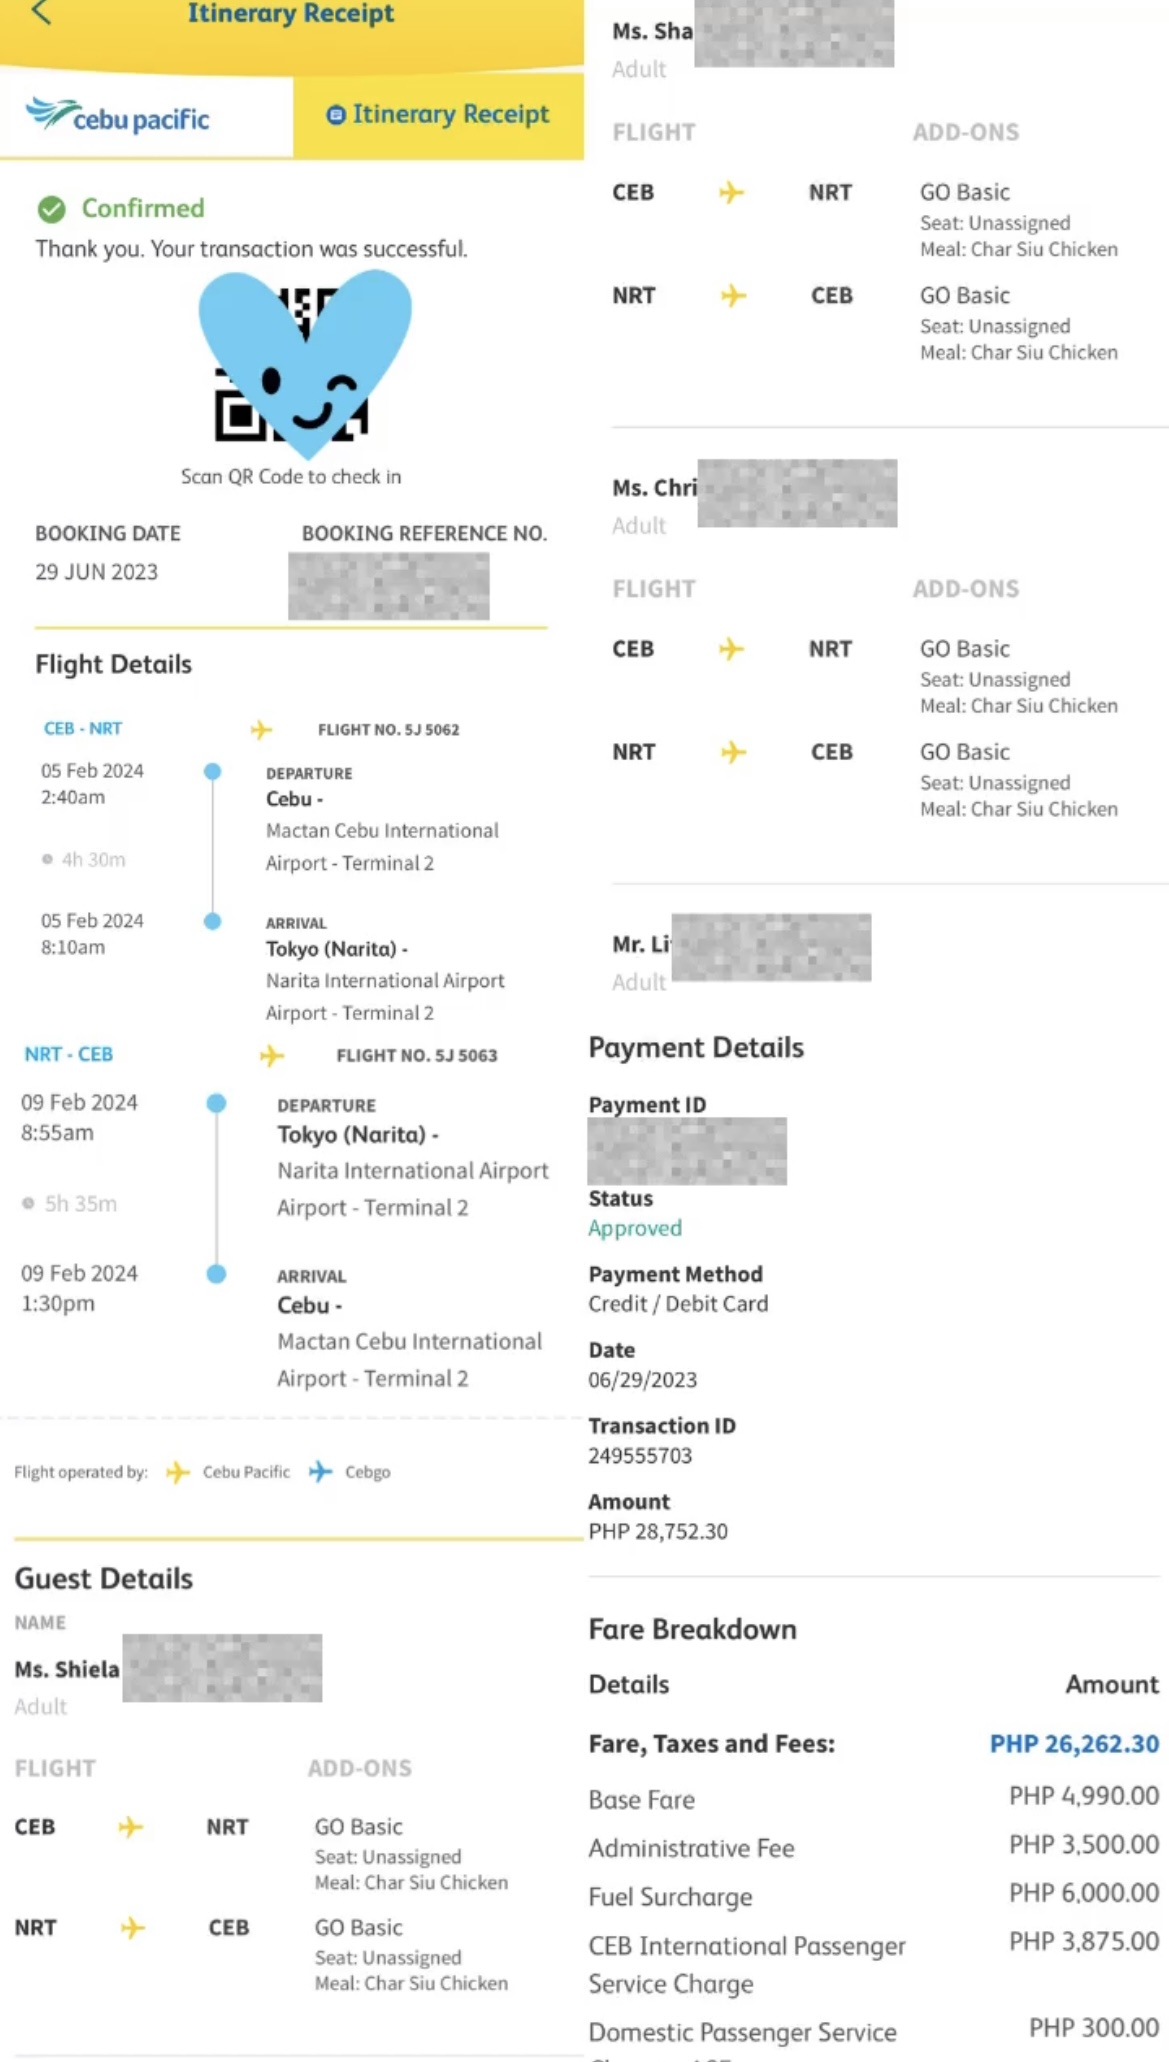Select the yellow Itinerary Receipt tab
This screenshot has width=1169, height=2062.
point(439,115)
